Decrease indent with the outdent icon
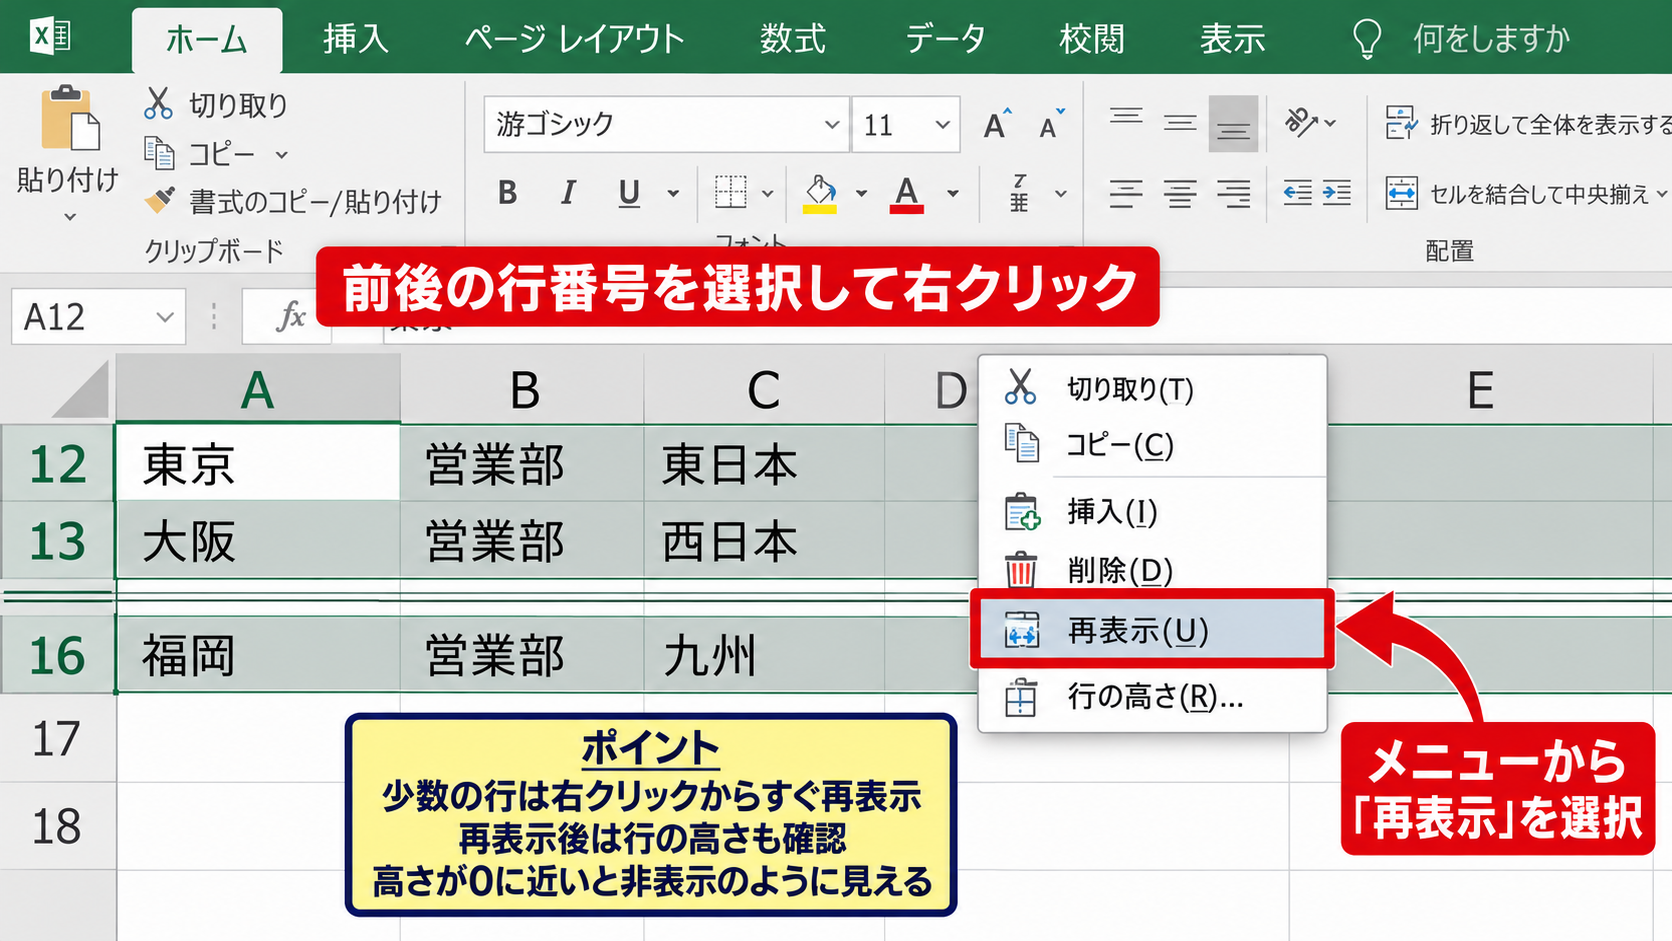 [1298, 192]
